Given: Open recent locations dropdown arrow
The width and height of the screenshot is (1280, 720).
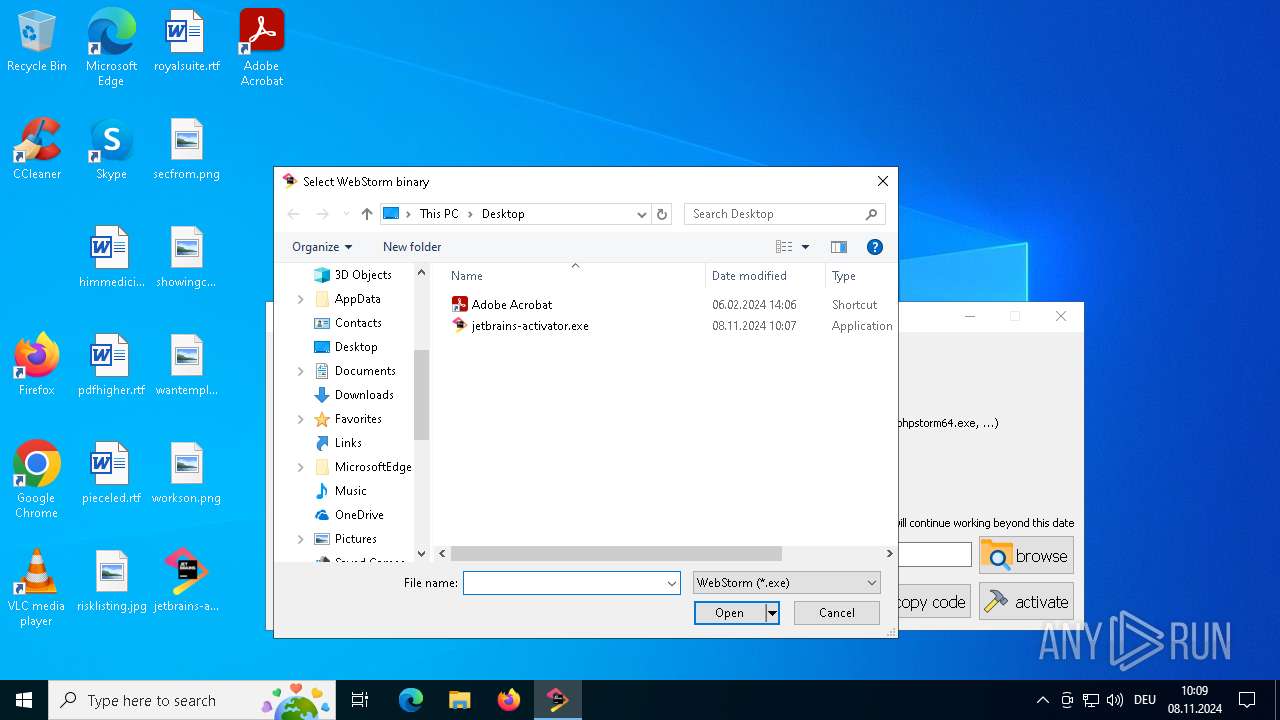Looking at the screenshot, I should 346,214.
